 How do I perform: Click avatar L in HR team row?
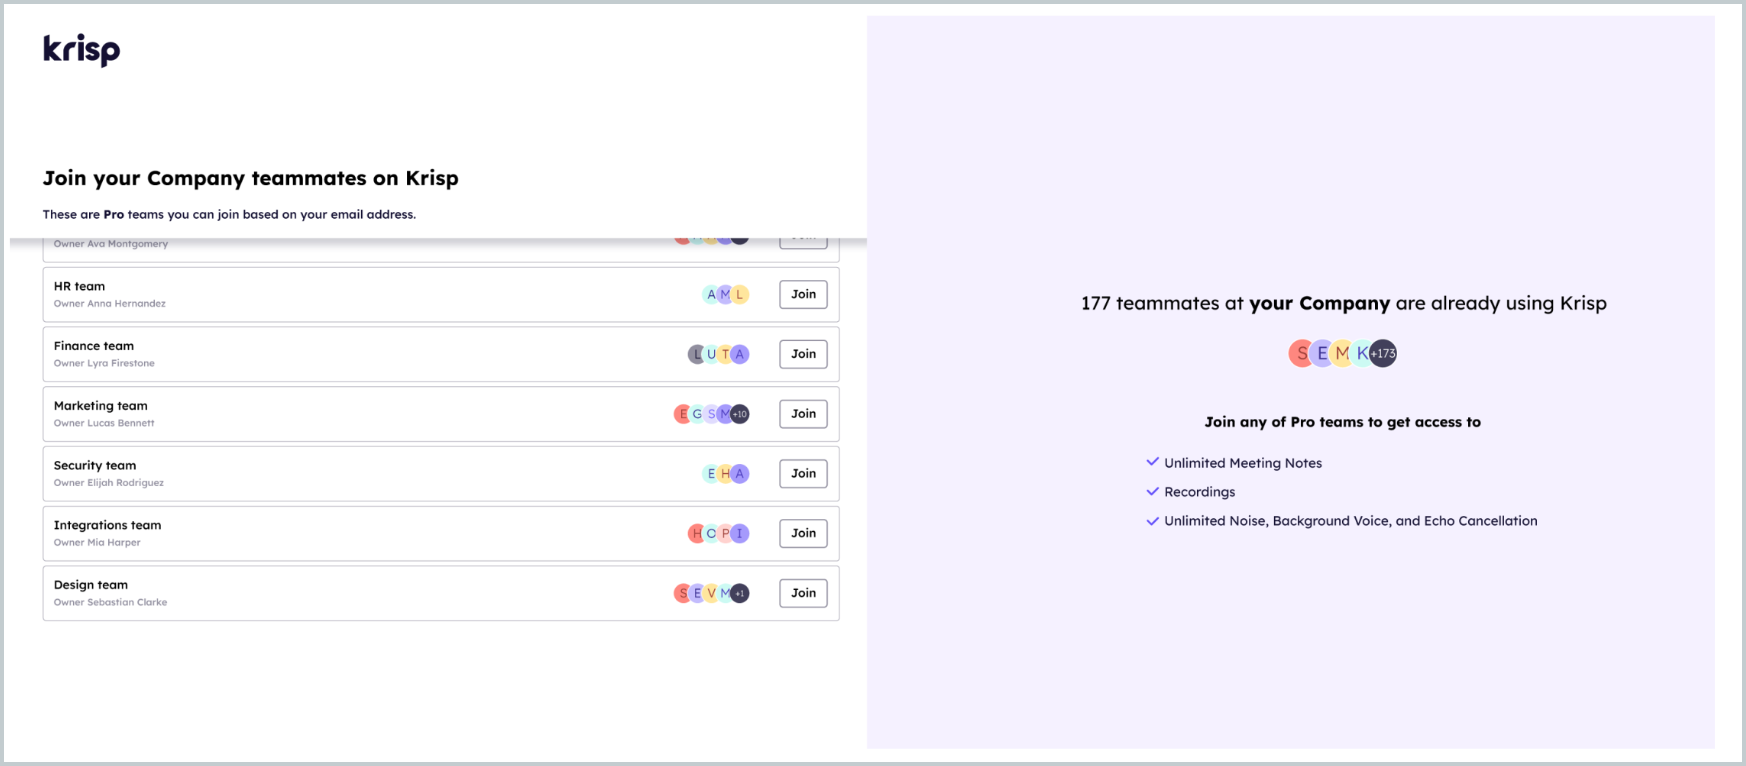[740, 294]
